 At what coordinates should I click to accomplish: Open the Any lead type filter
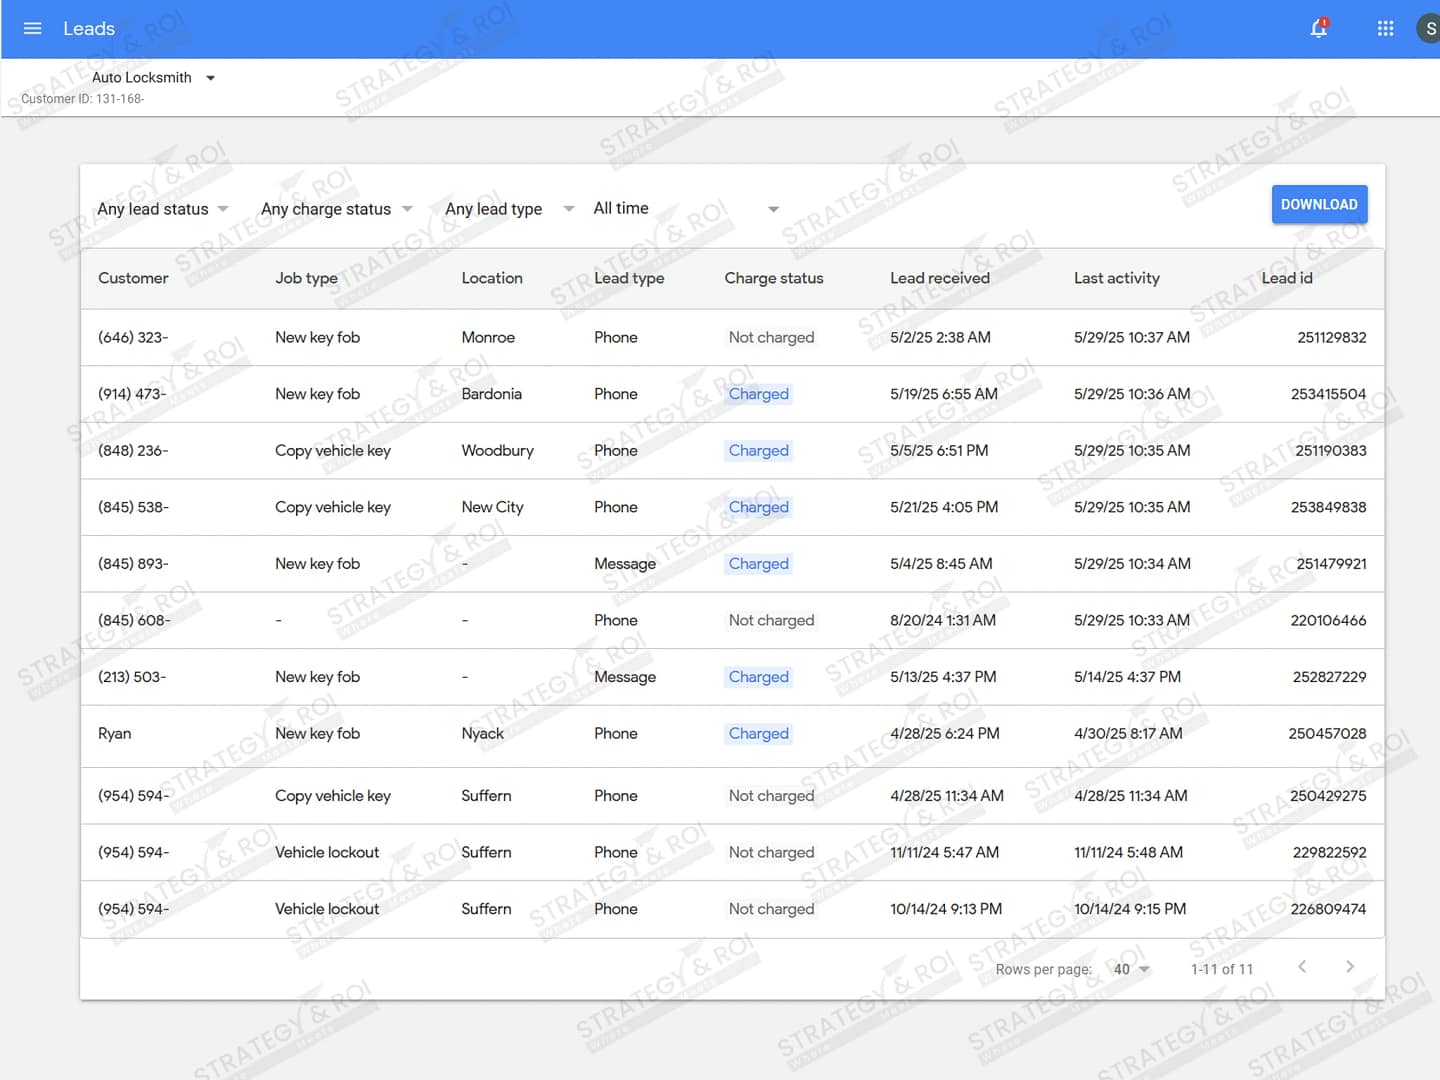[x=509, y=209]
